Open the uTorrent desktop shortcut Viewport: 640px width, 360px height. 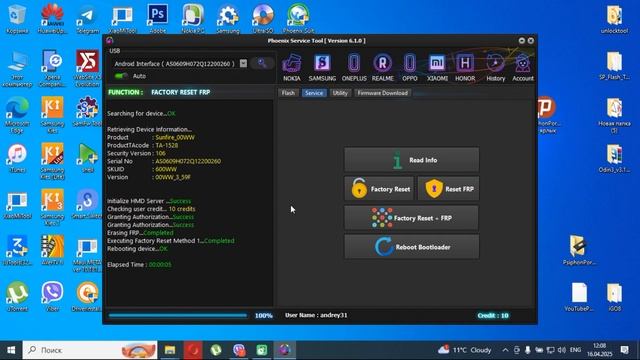click(x=17, y=297)
